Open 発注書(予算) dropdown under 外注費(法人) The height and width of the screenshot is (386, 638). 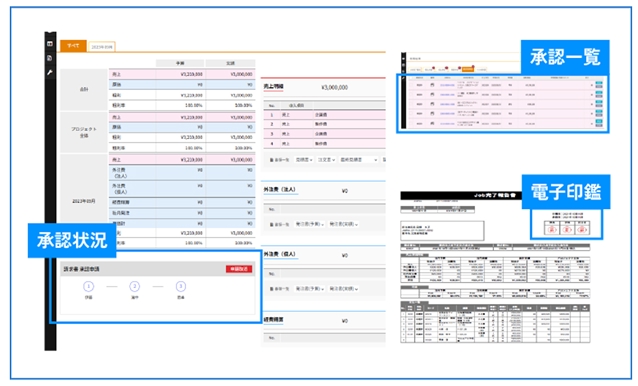click(309, 224)
